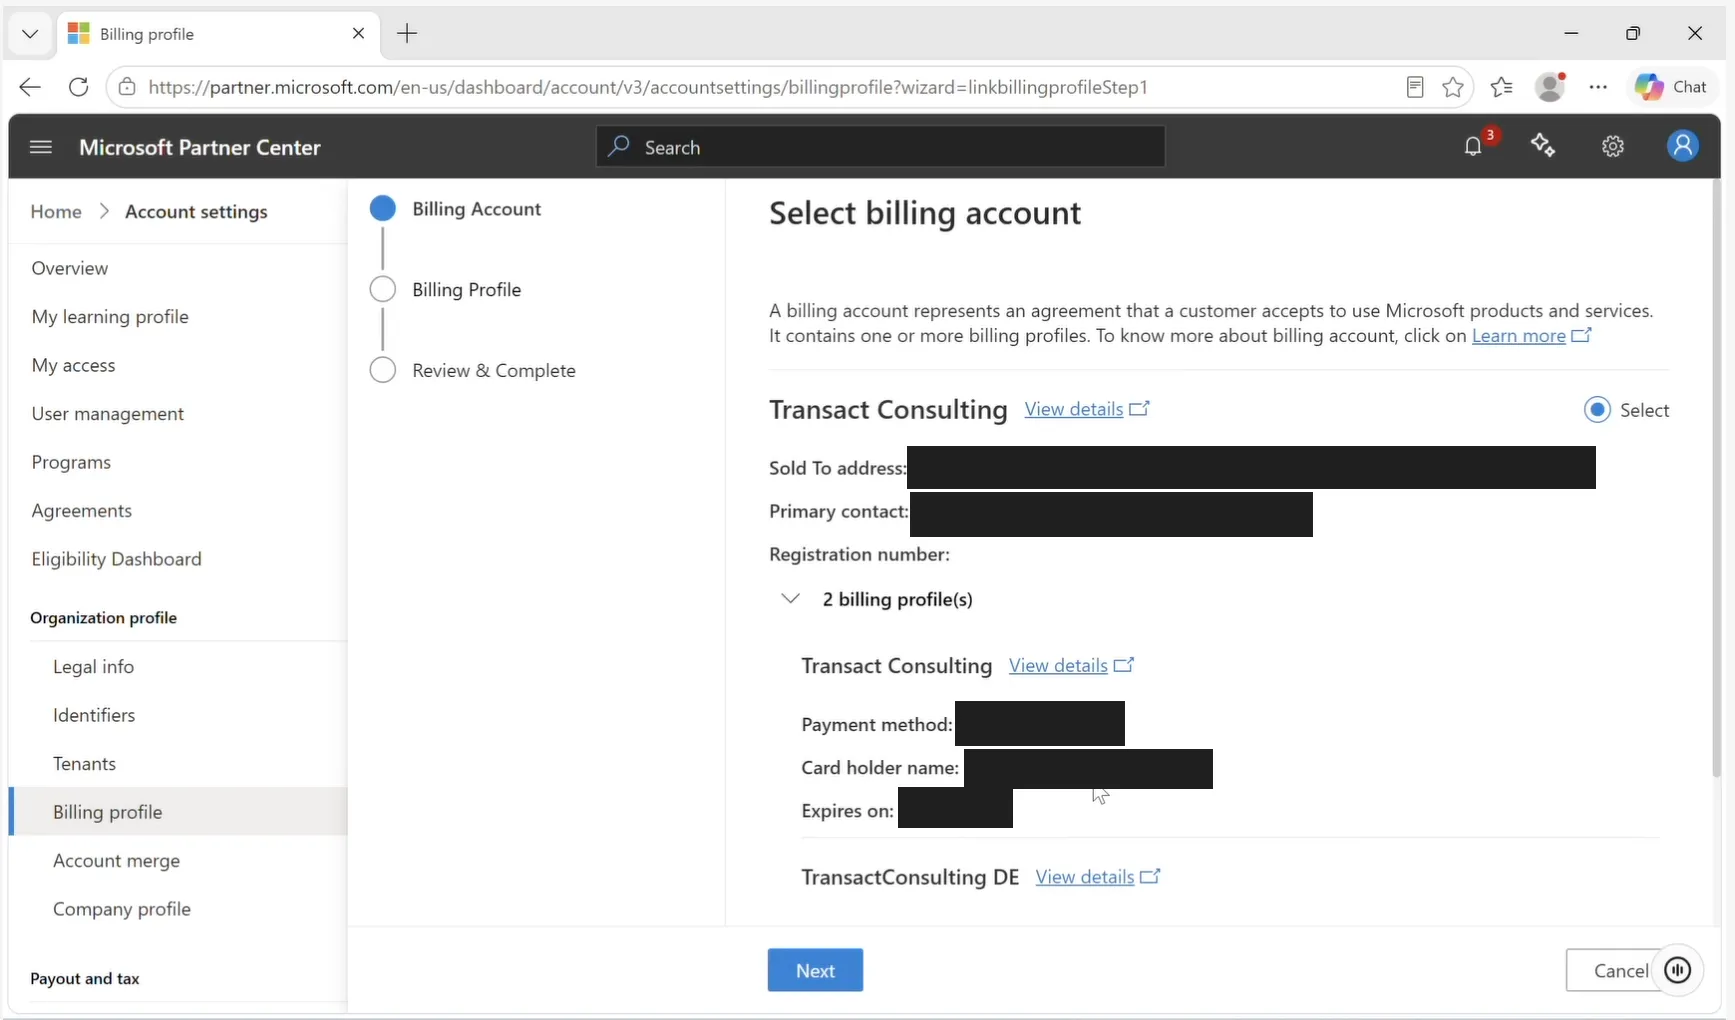The width and height of the screenshot is (1735, 1020).
Task: Open Eligibility Dashboard in the sidebar
Action: click(x=116, y=559)
